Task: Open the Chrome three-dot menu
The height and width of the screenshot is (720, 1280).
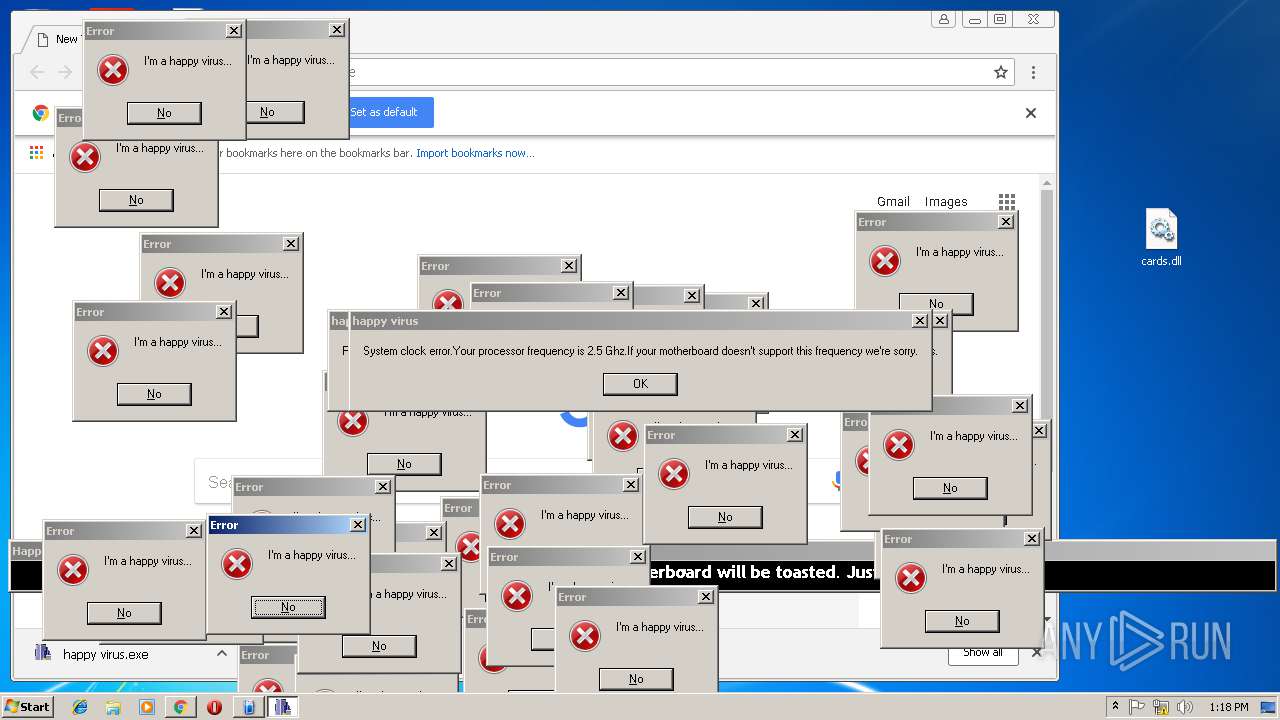Action: point(1033,72)
